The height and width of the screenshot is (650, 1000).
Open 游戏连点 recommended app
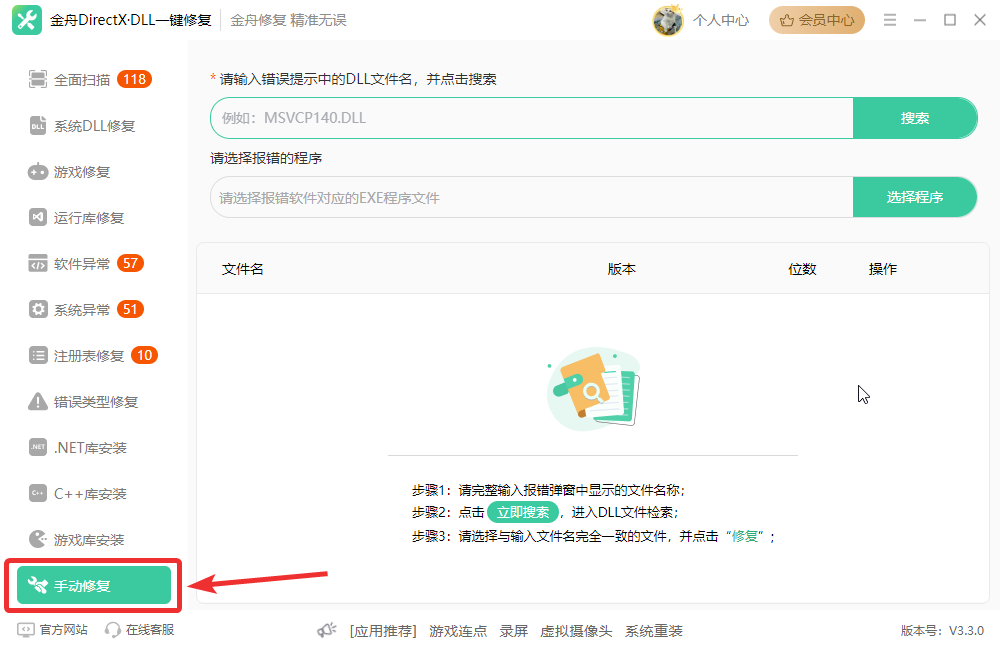tap(458, 631)
